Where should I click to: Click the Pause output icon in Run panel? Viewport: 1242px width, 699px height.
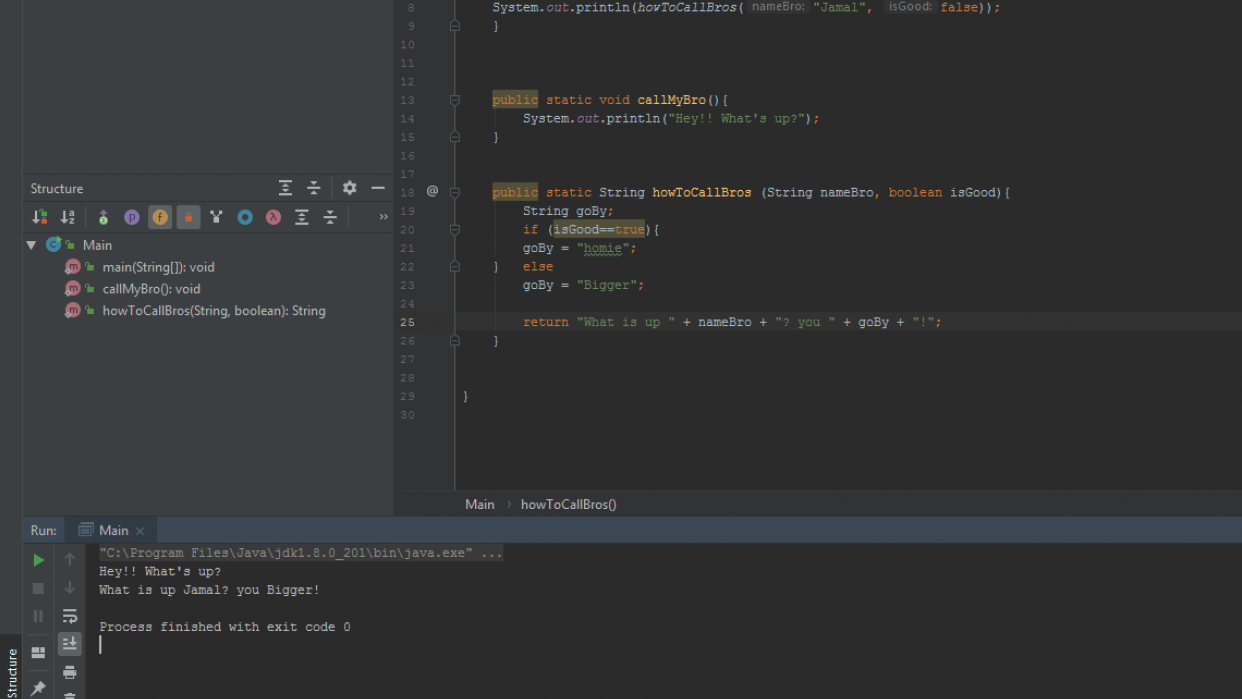point(38,616)
